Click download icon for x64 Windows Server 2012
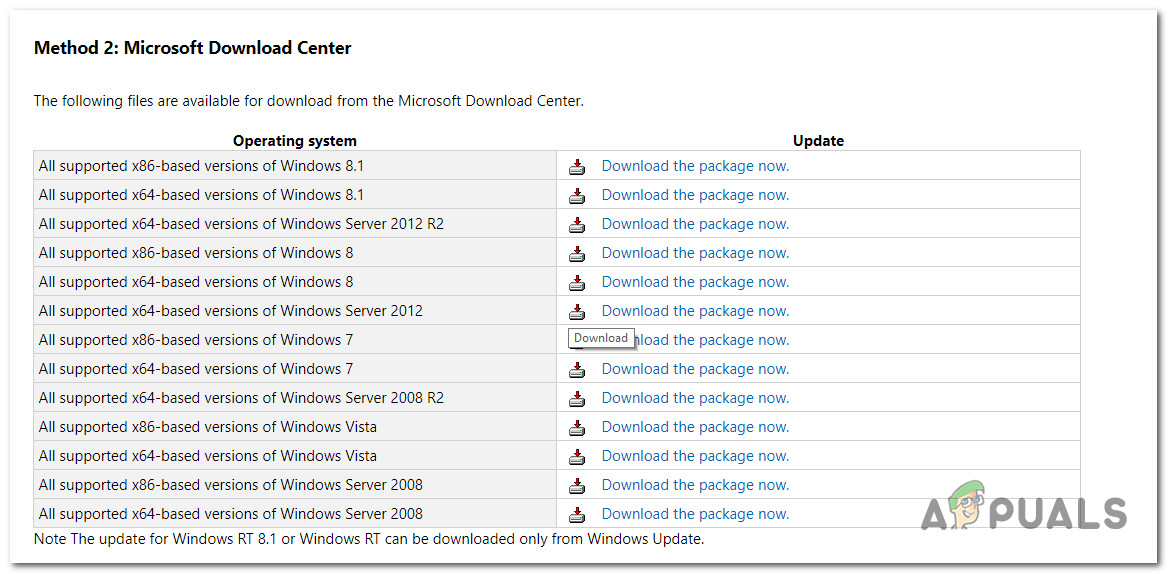1168x574 pixels. point(577,312)
